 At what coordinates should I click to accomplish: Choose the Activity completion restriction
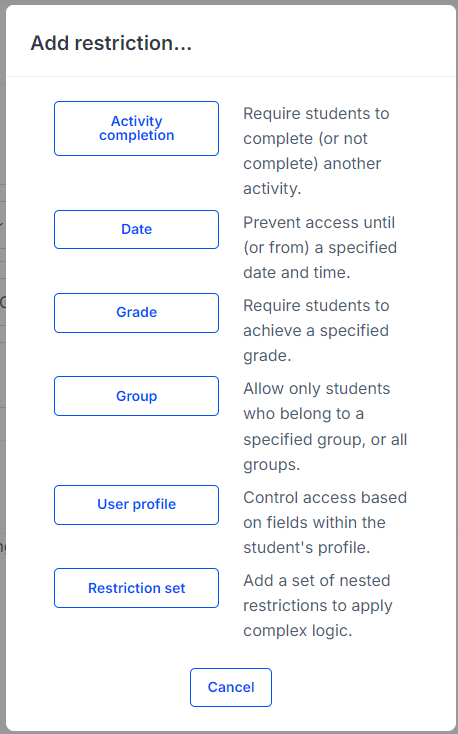coord(136,128)
